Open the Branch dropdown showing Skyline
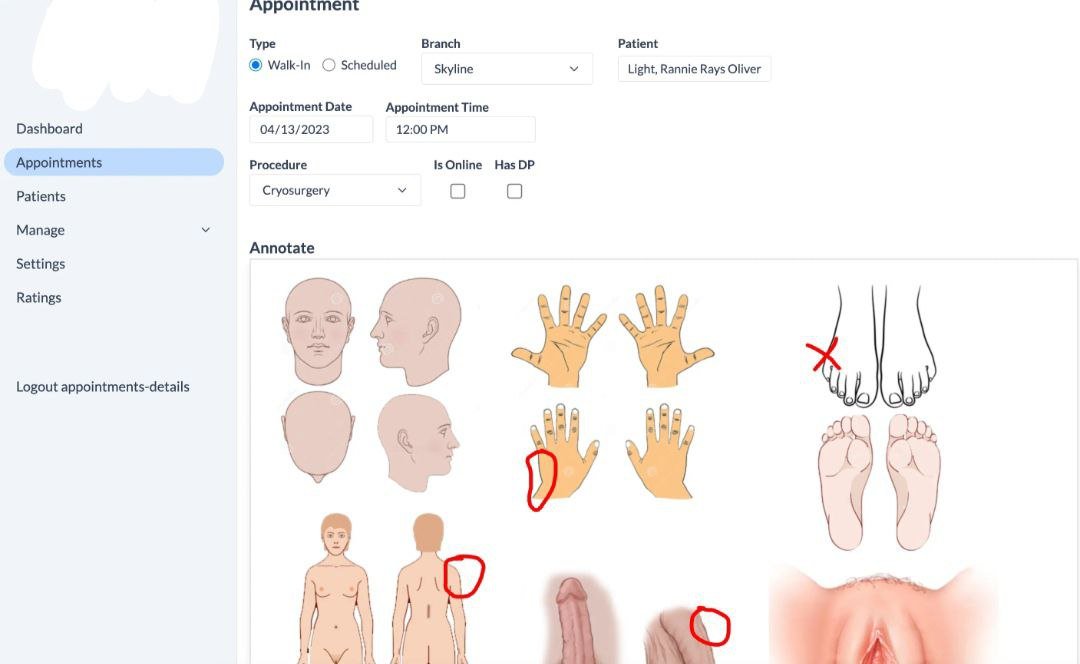This screenshot has height=664, width=1080. pyautogui.click(x=507, y=69)
